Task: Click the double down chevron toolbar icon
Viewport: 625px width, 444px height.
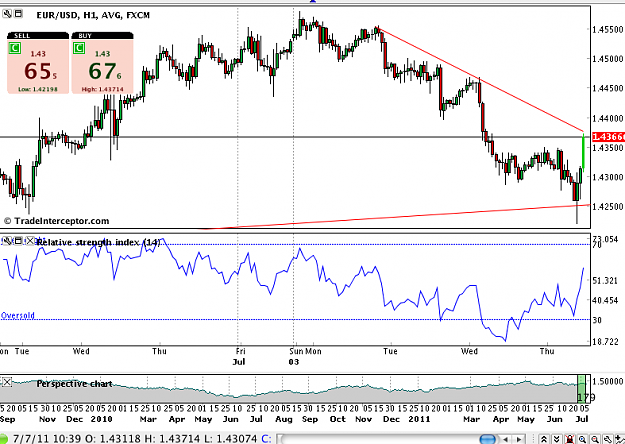Action: (557, 439)
